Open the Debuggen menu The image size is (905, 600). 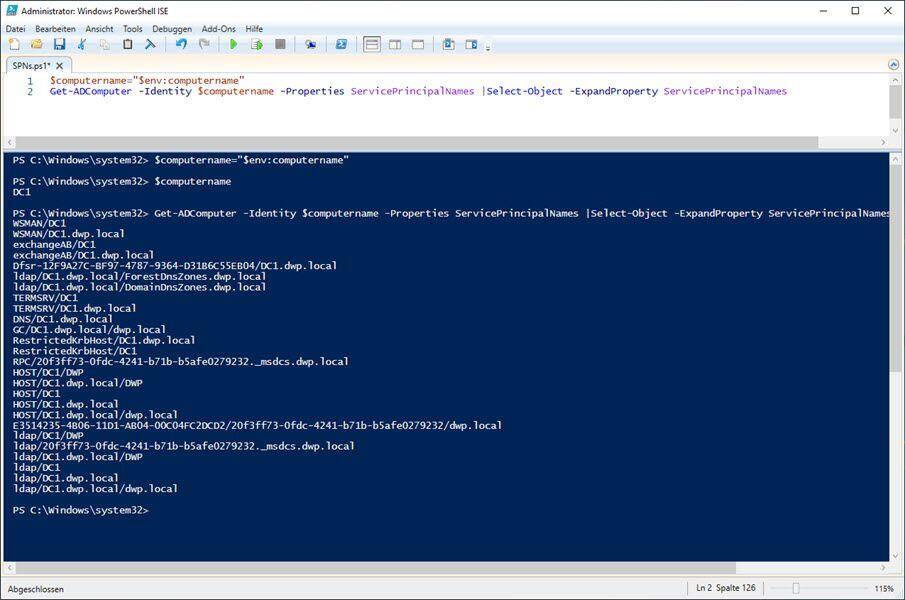172,29
